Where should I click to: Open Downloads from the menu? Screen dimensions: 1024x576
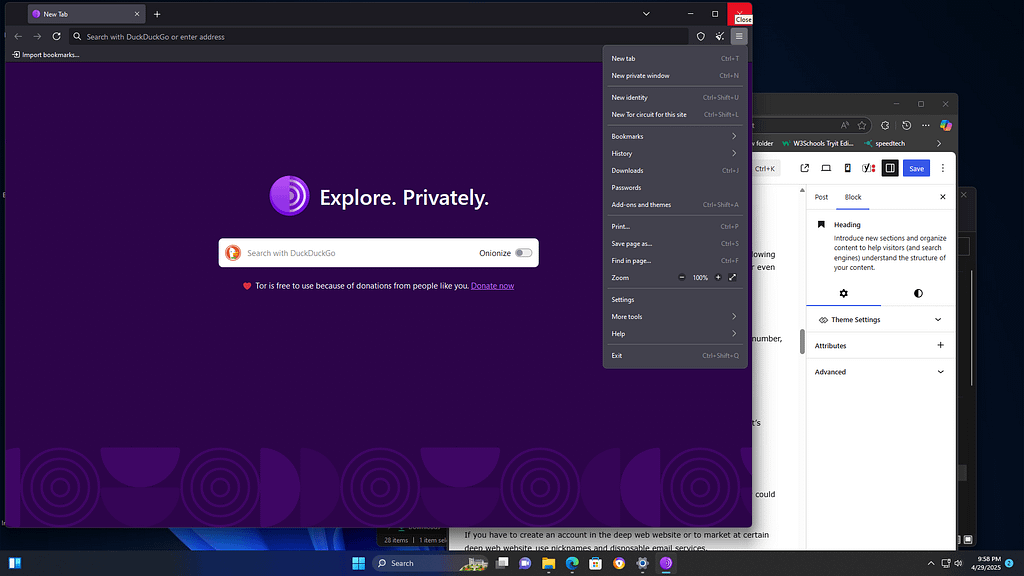pyautogui.click(x=675, y=170)
